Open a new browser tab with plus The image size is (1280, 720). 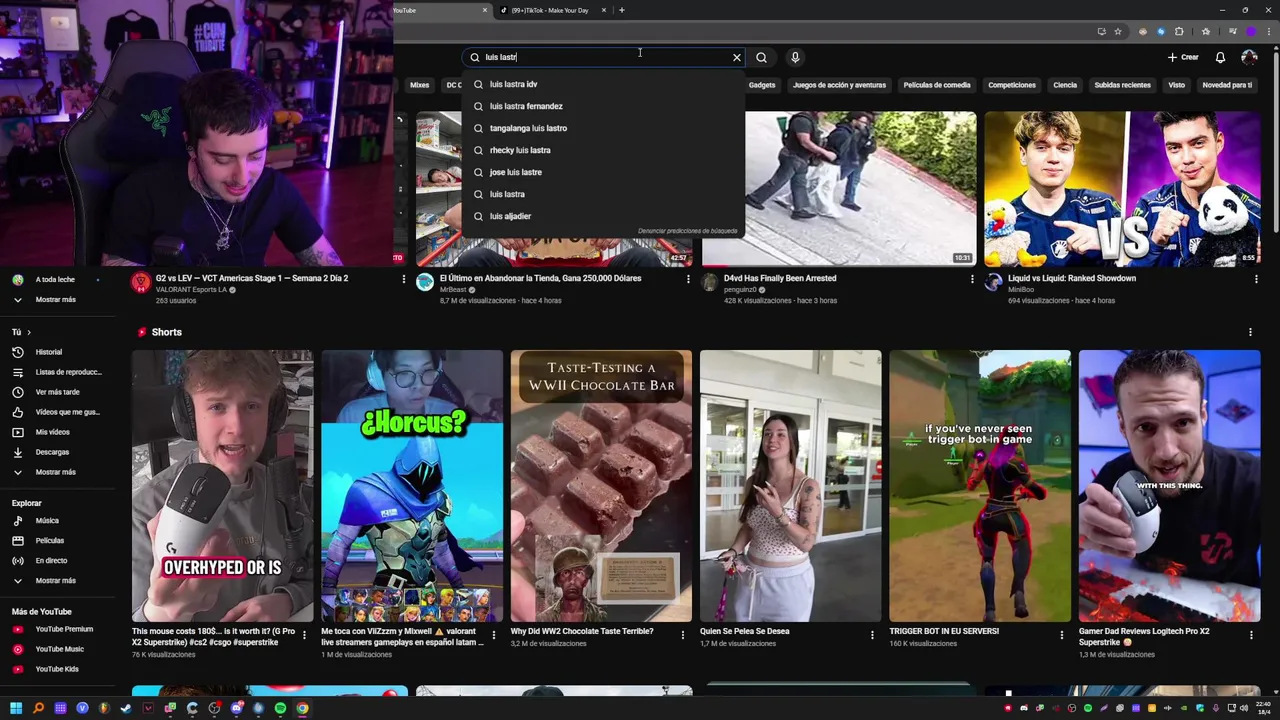point(621,10)
